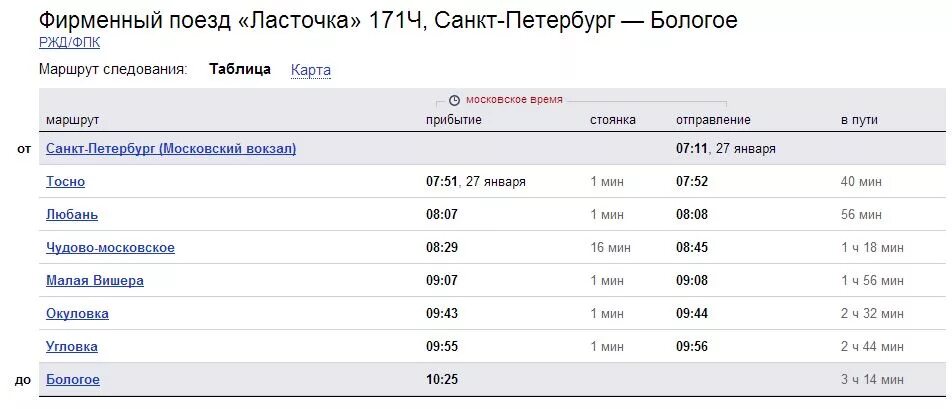This screenshot has height=409, width=952.
Task: Click the отправление column header
Action: pyautogui.click(x=713, y=120)
